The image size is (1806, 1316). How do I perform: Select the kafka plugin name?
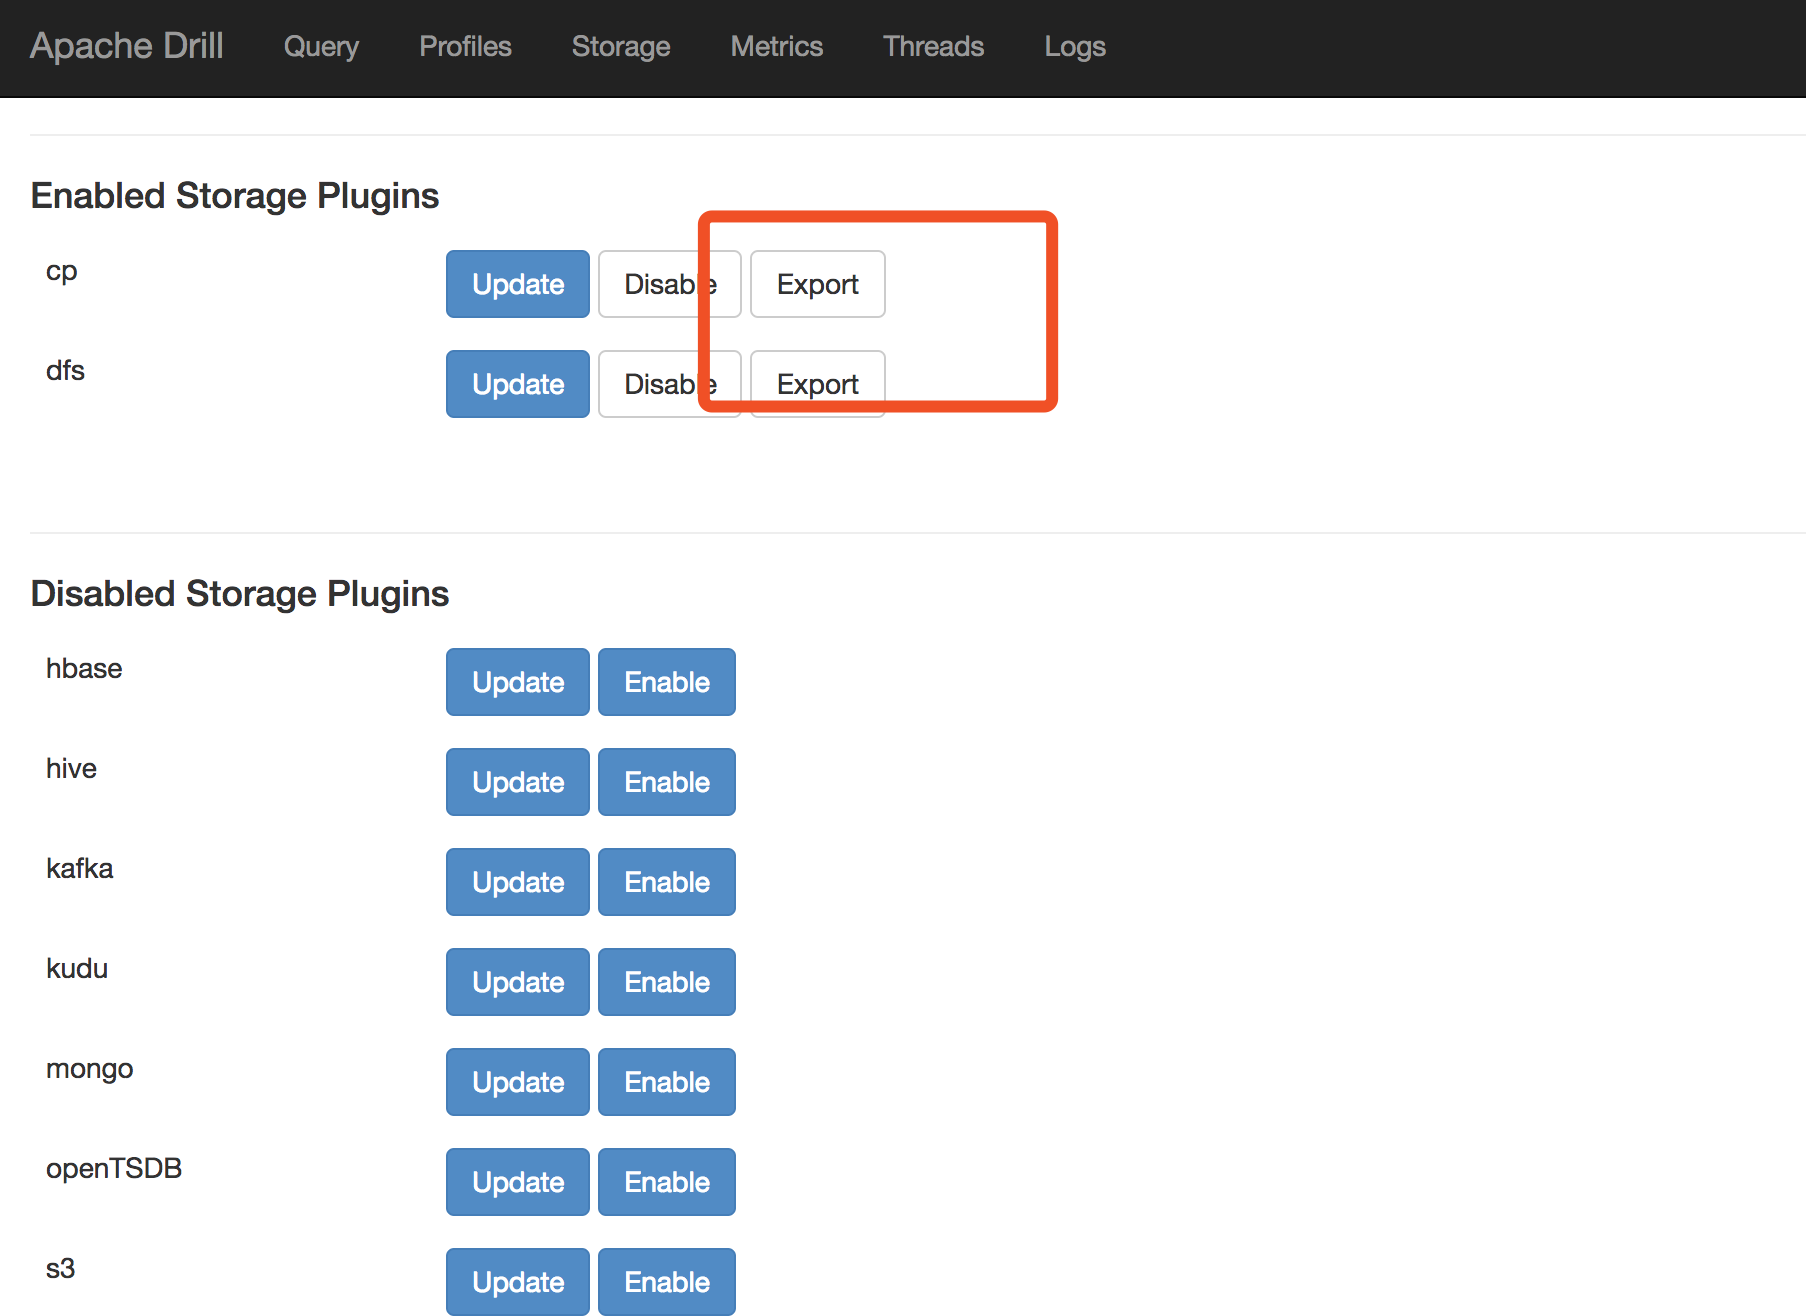tap(79, 868)
